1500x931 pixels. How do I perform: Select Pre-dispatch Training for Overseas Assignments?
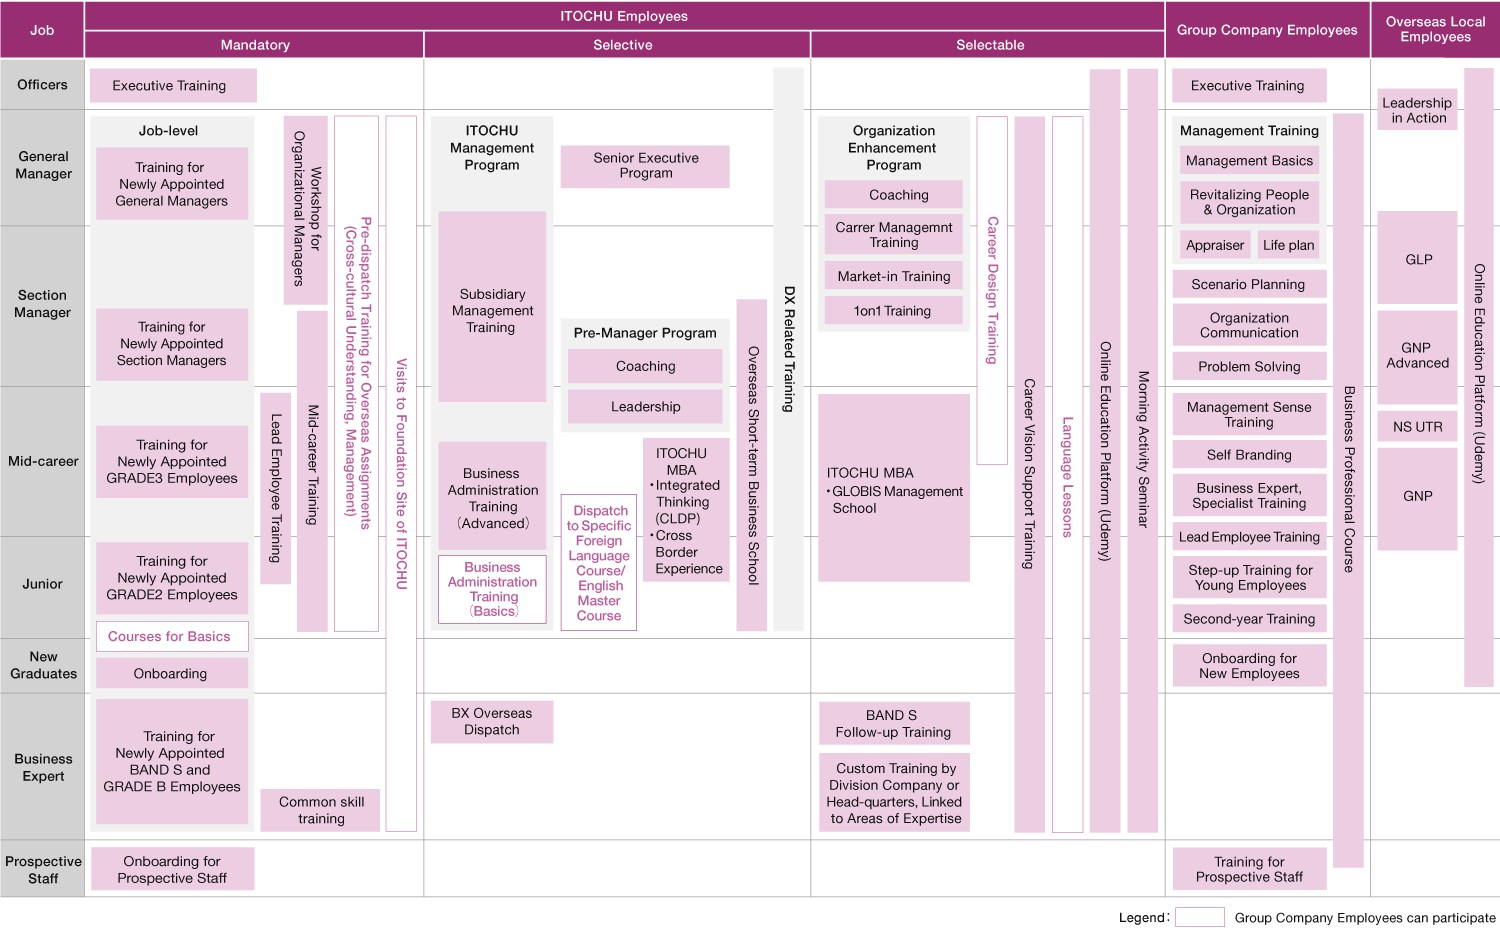356,374
